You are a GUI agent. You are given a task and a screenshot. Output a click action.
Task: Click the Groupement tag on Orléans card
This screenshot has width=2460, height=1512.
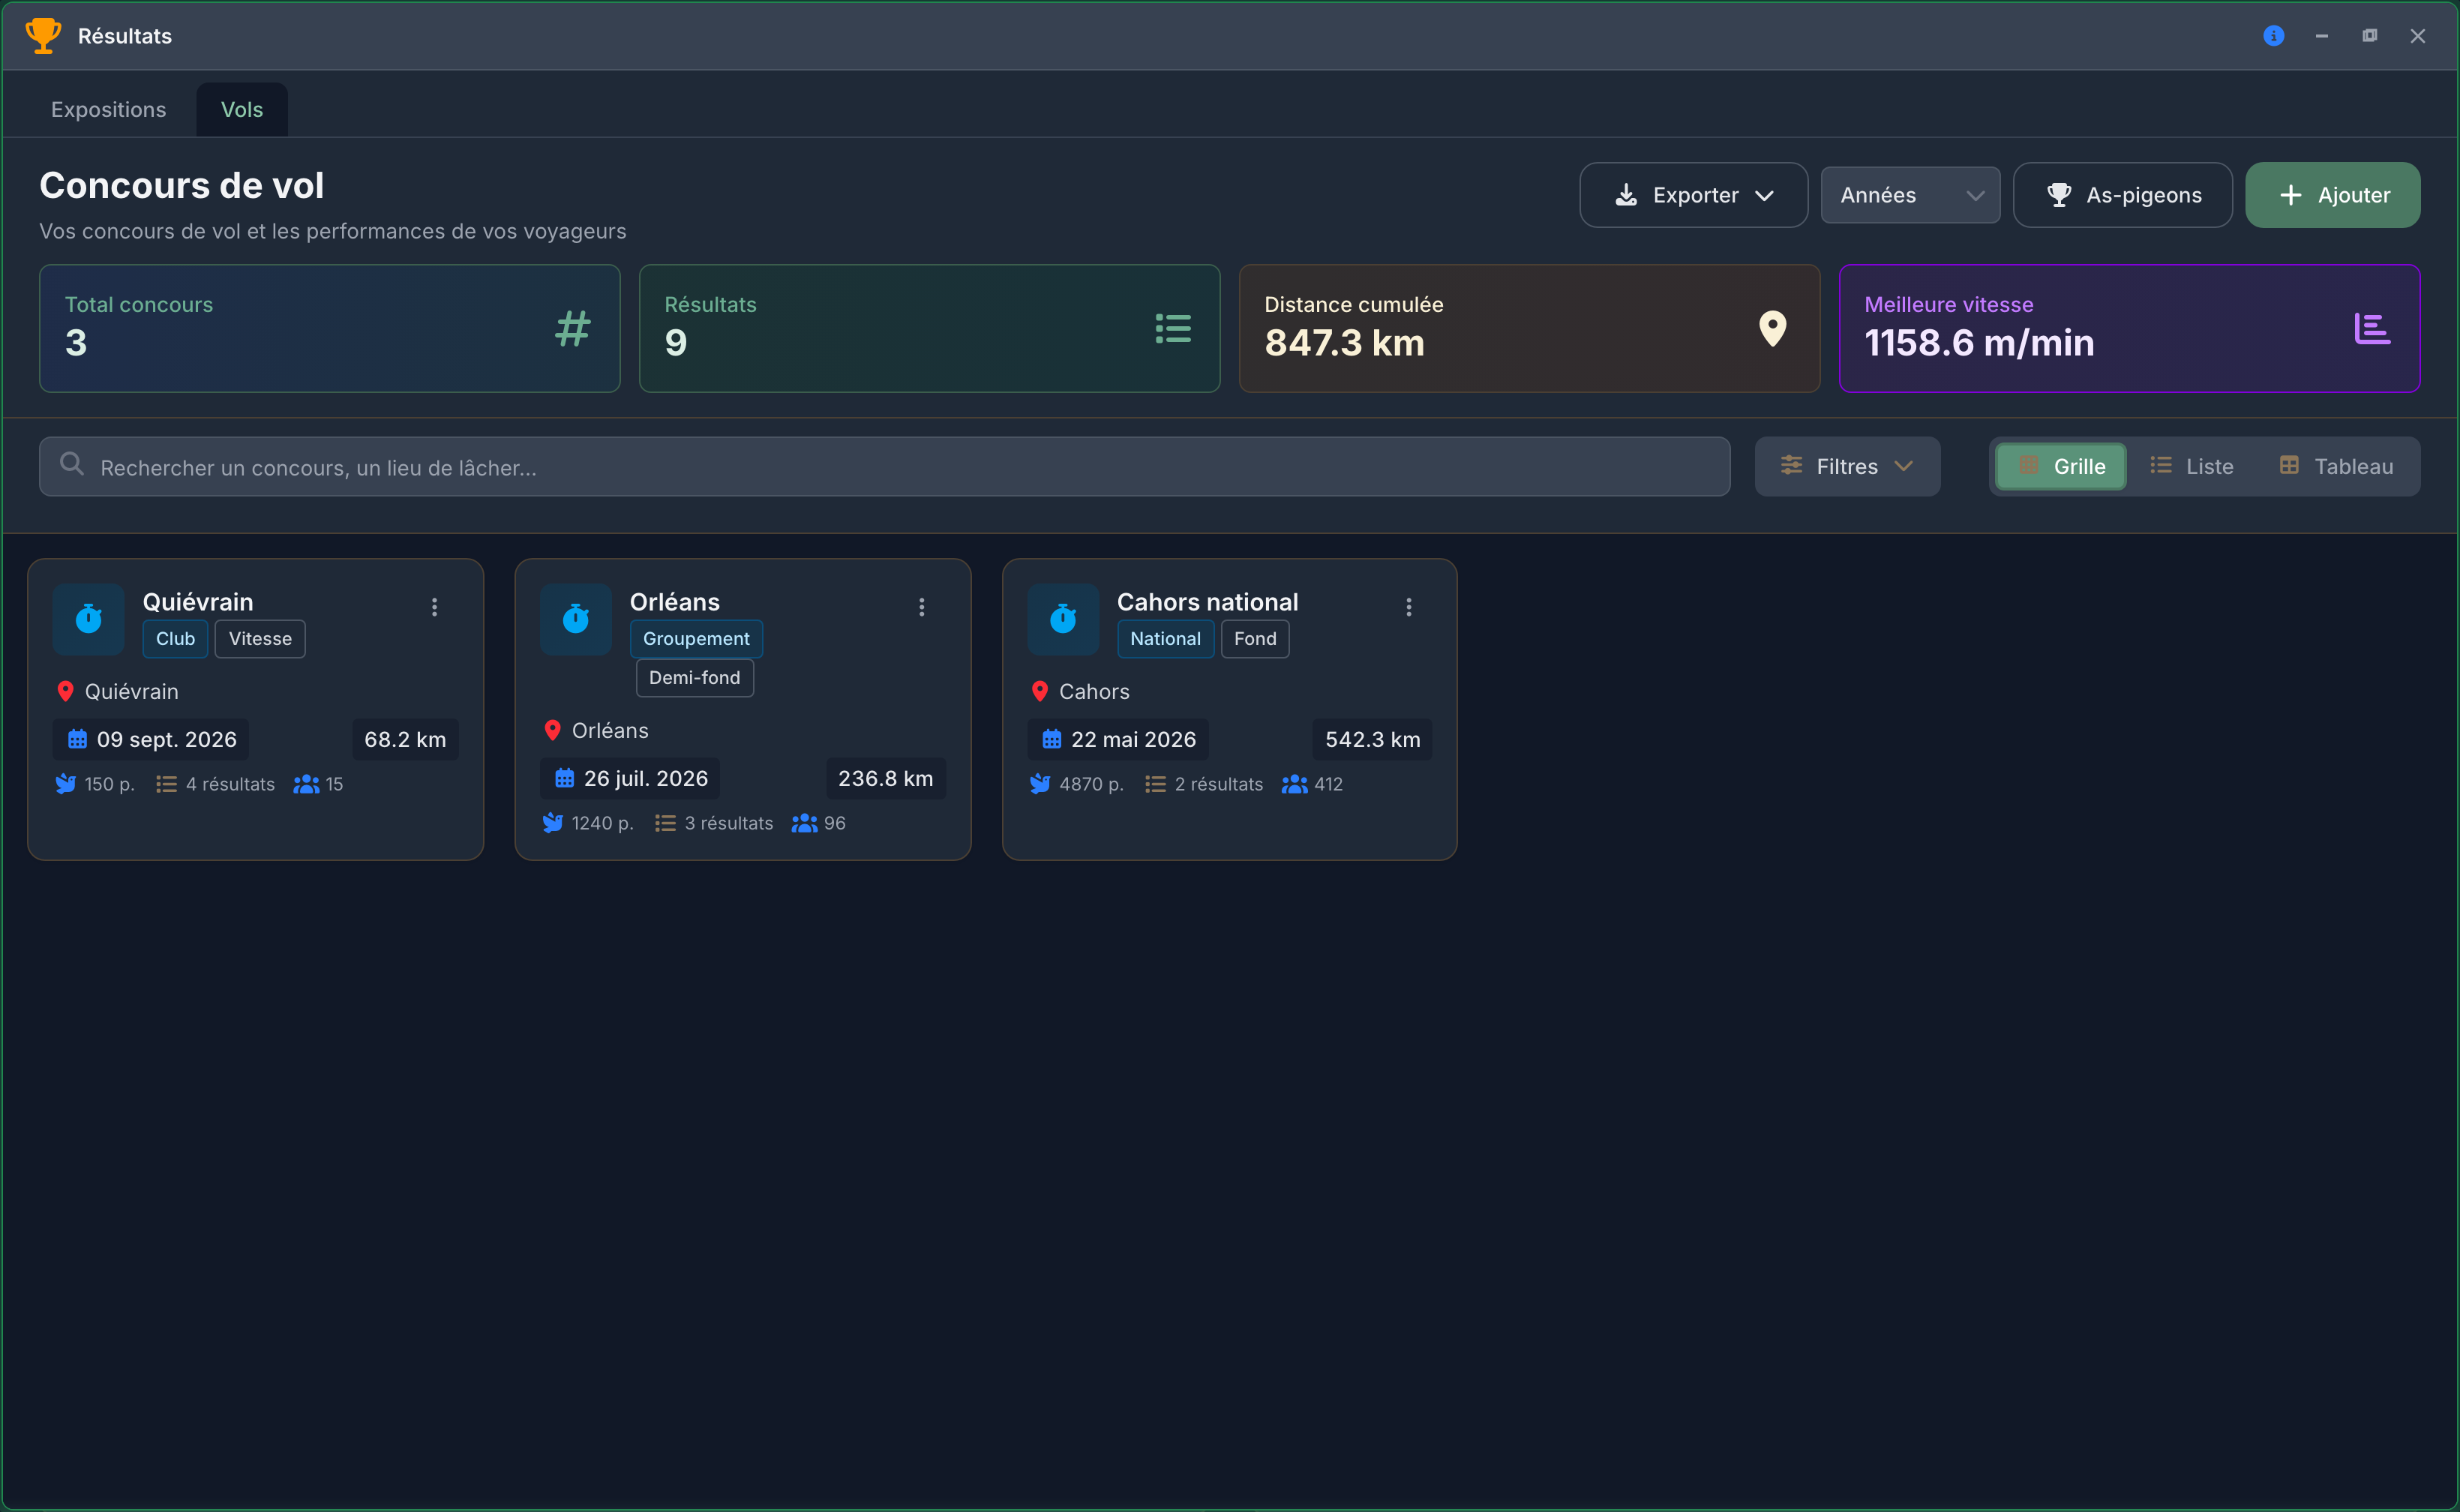[x=696, y=639]
